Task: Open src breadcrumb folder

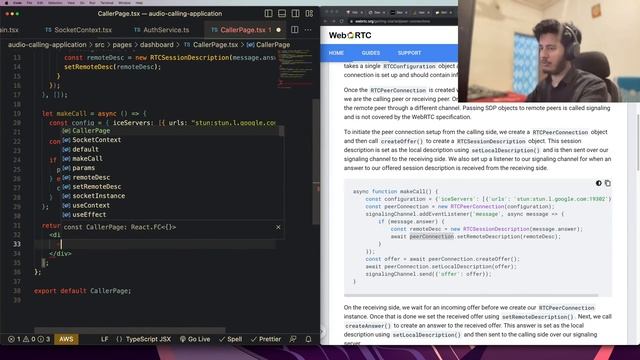Action: [x=100, y=44]
